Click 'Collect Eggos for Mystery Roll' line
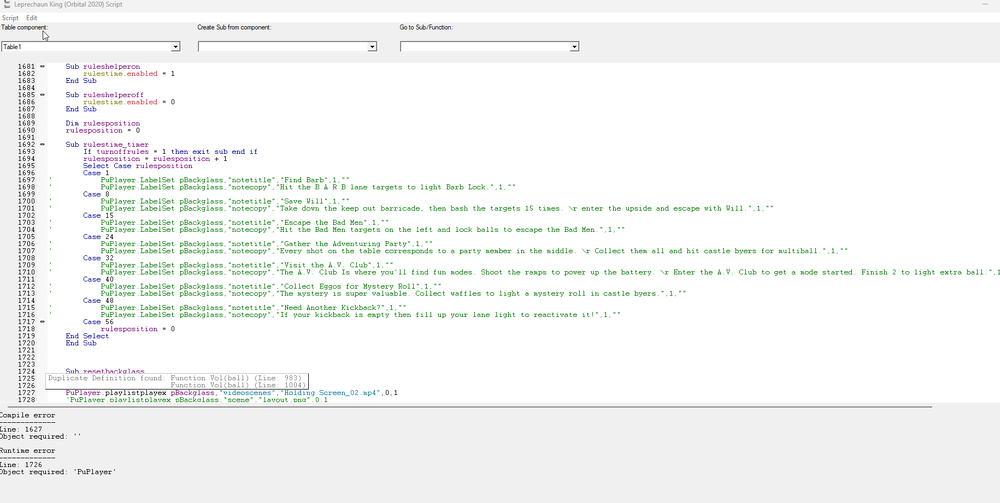Image resolution: width=1000 pixels, height=503 pixels. 271,286
